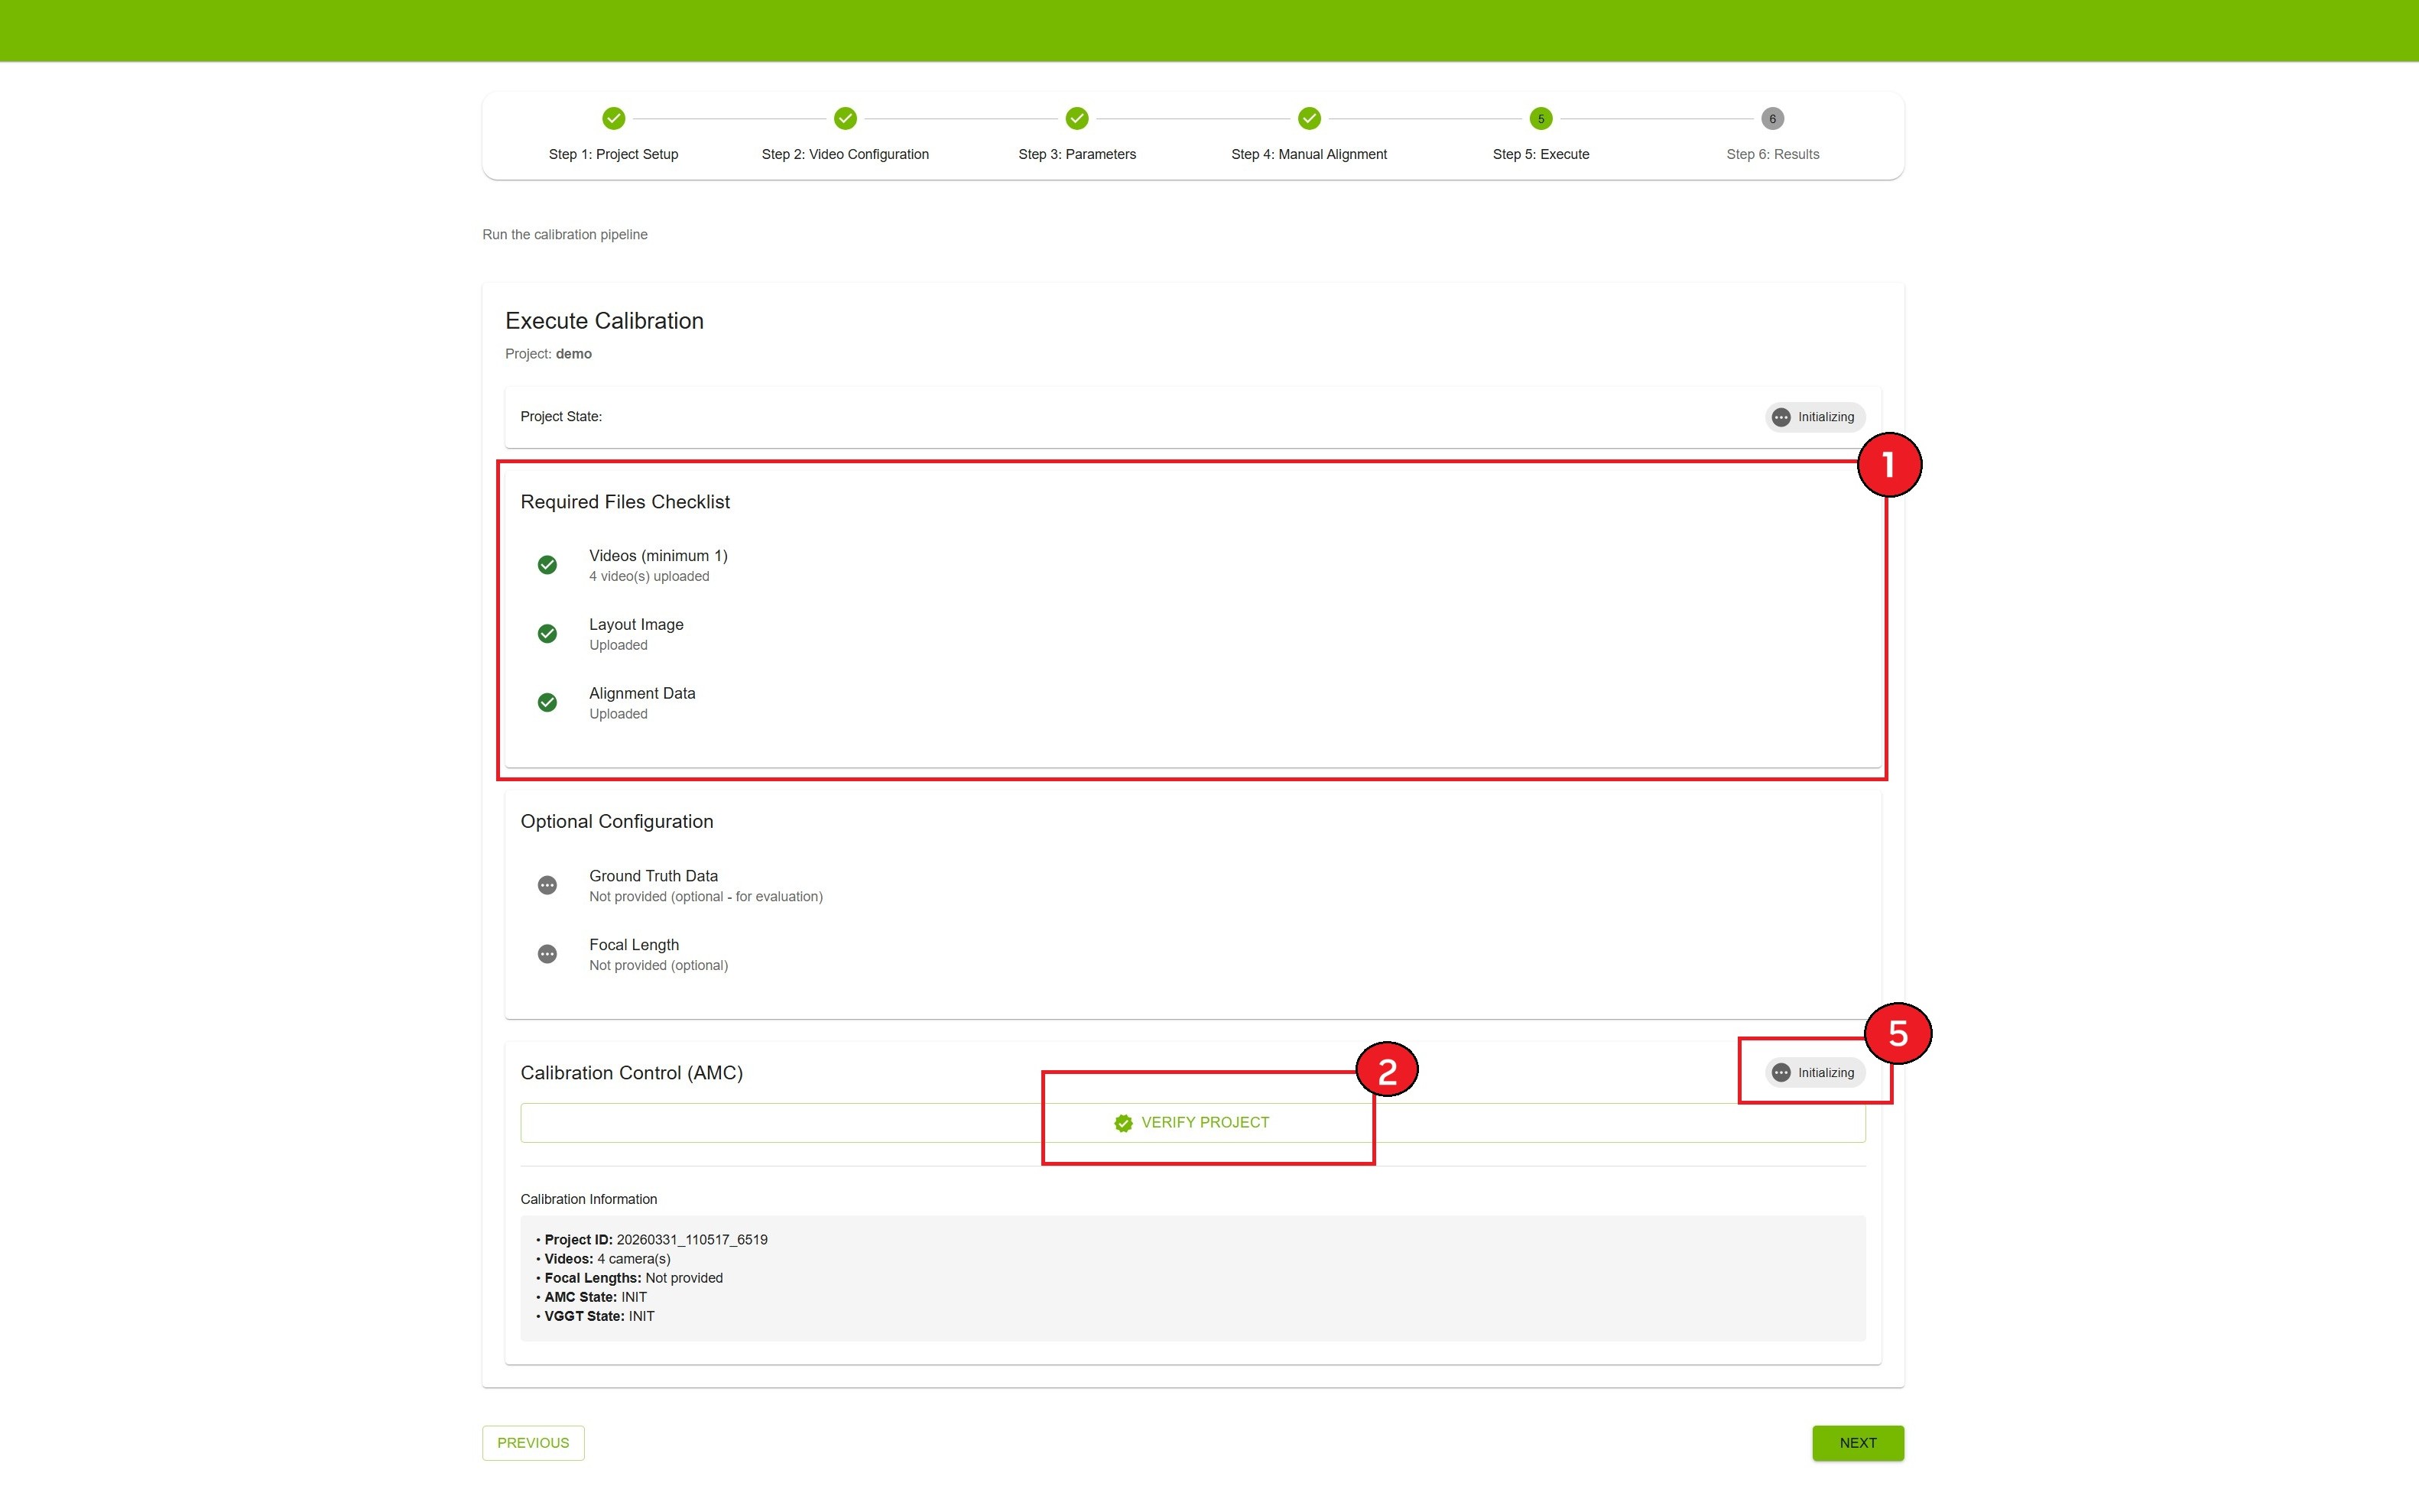Viewport: 2419px width, 1512px height.
Task: Click the Step 4 completed checkmark icon
Action: [x=1309, y=119]
